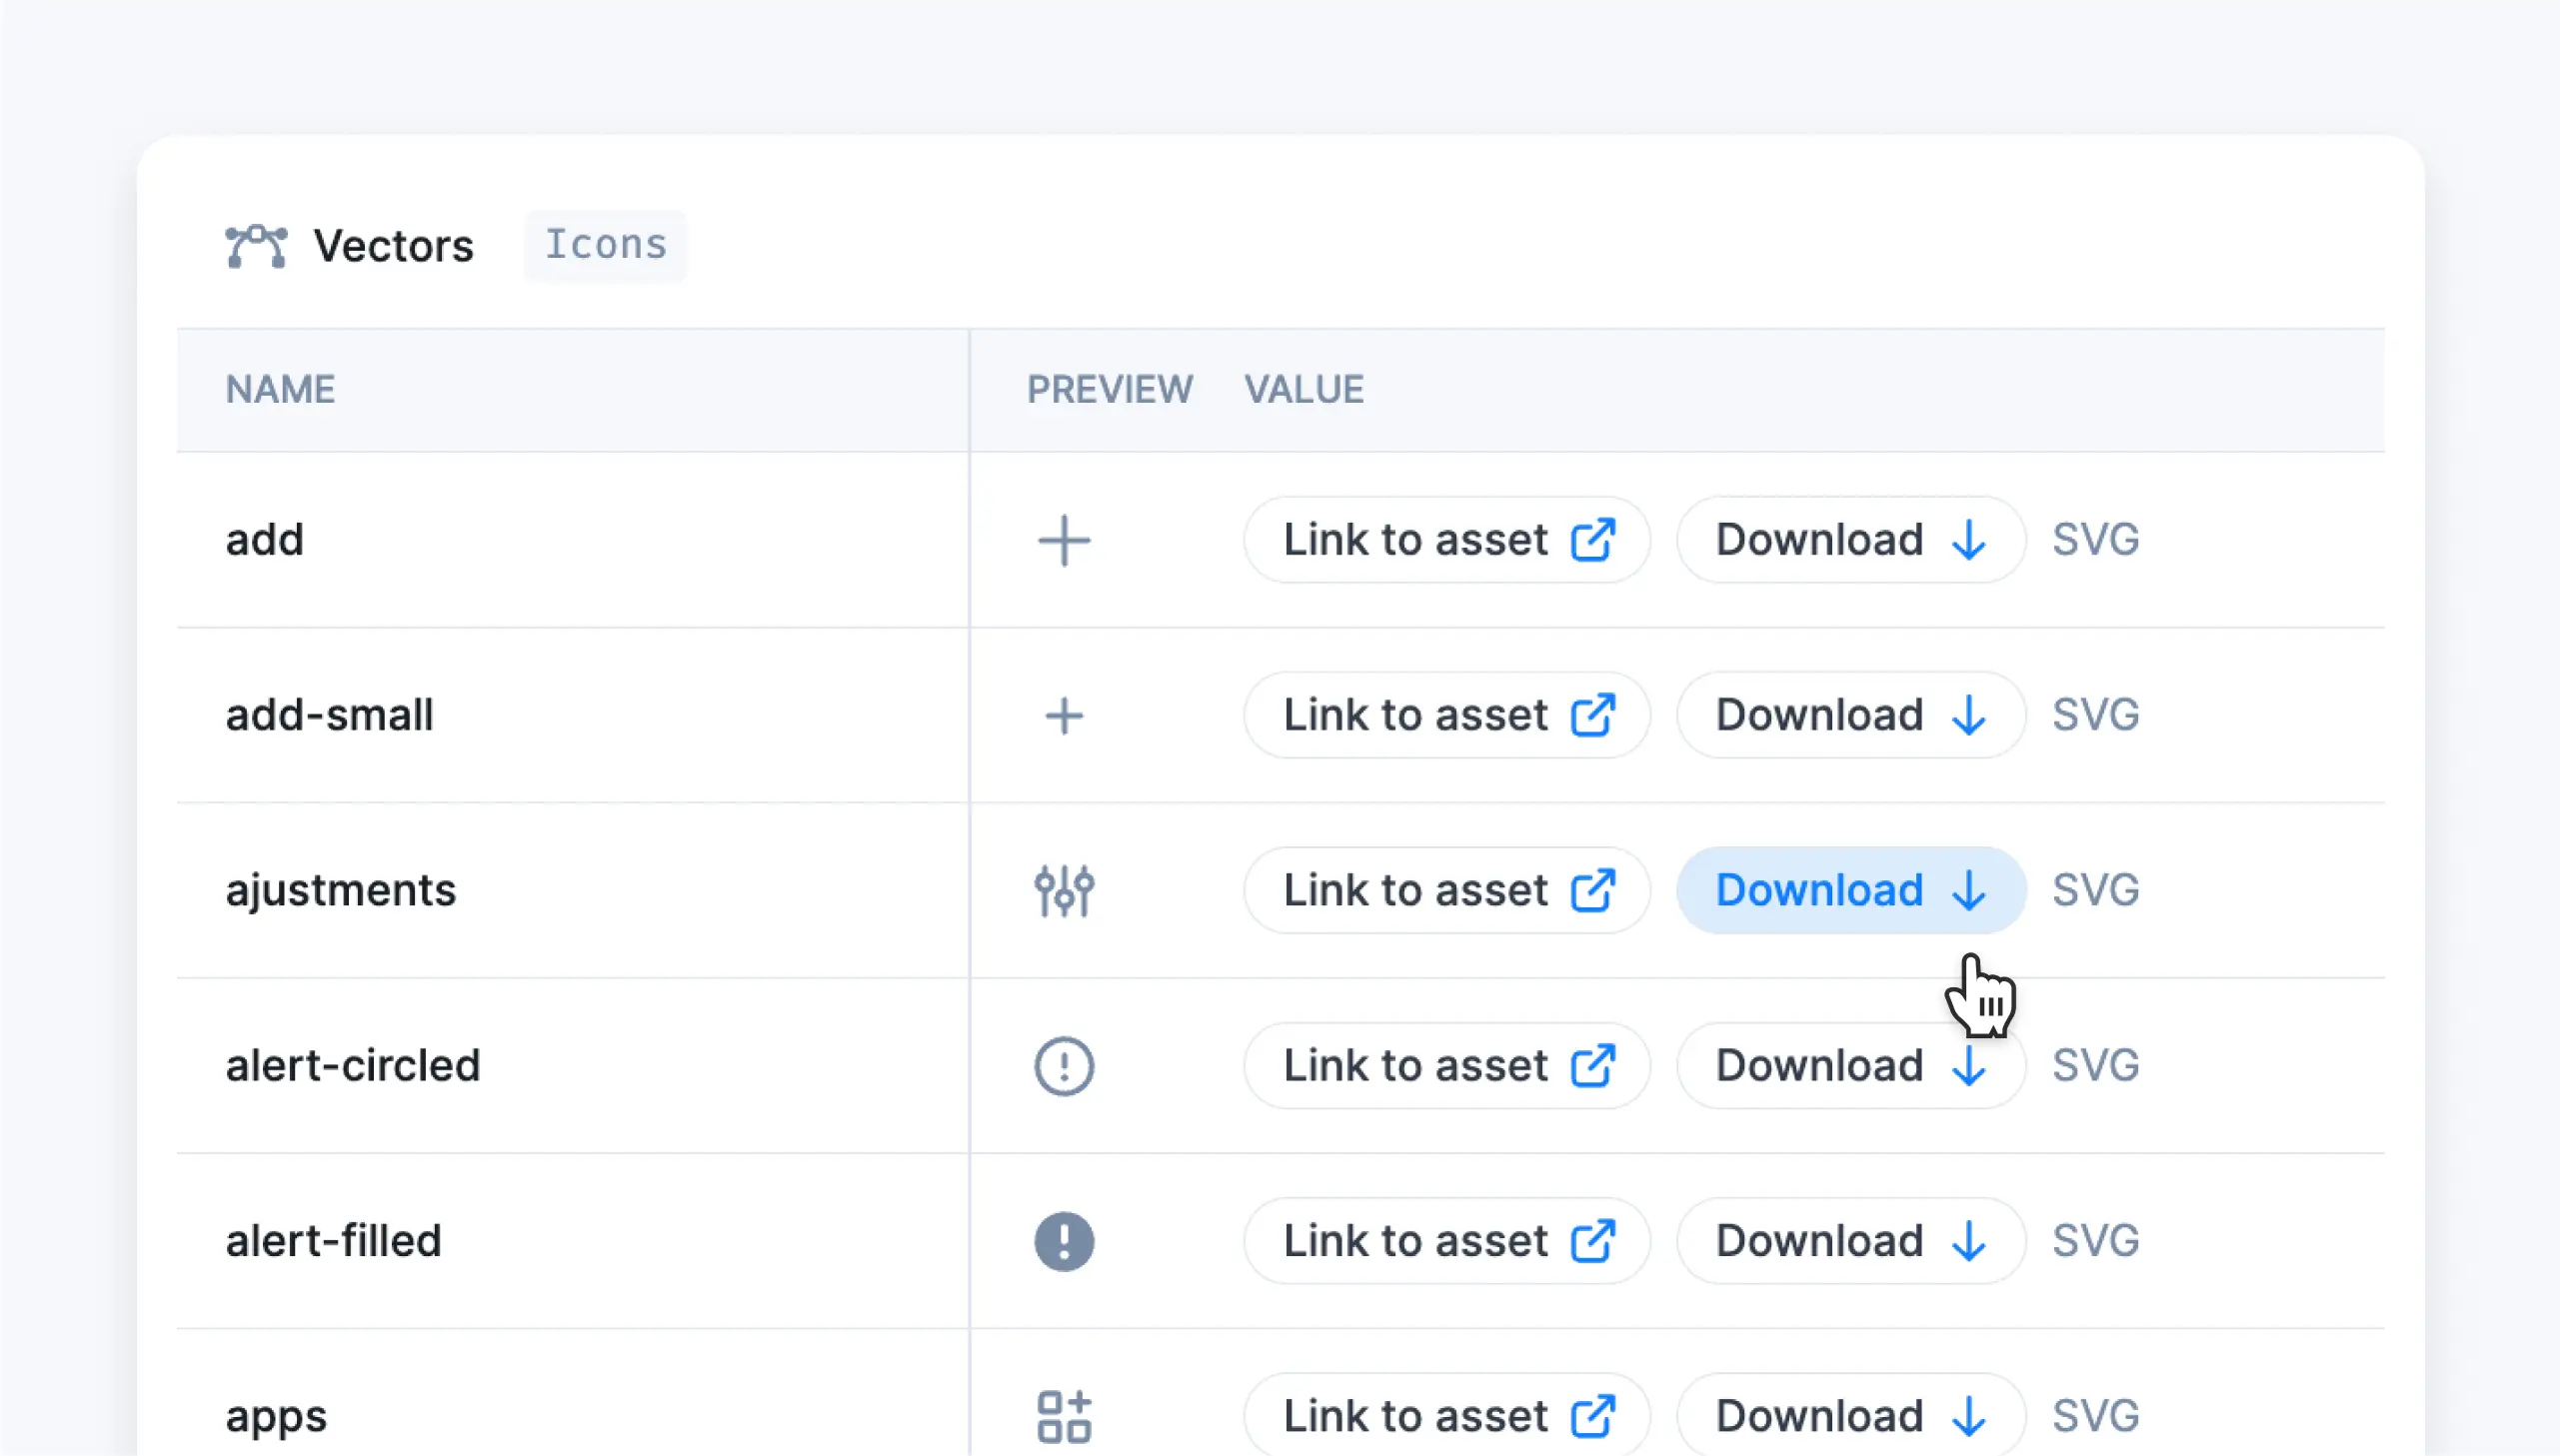
Task: Select the Icons tag label
Action: 605,245
